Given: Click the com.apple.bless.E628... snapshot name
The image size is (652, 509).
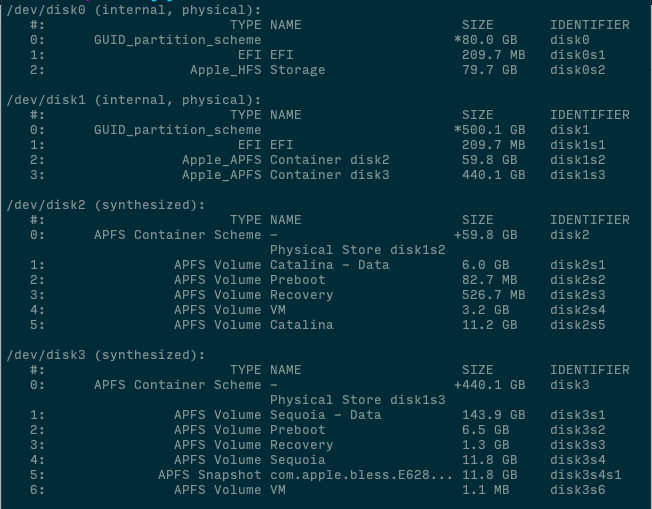Looking at the screenshot, I should 361,475.
